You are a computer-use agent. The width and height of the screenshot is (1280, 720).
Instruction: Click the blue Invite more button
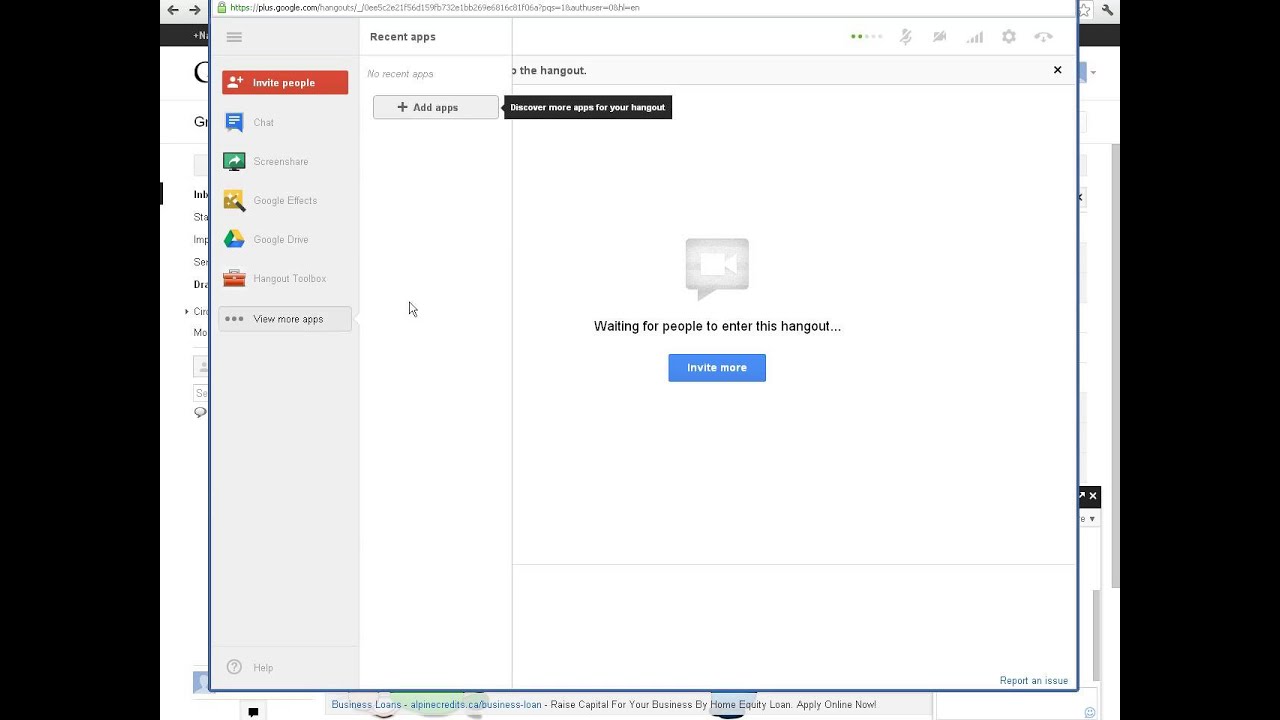tap(717, 368)
